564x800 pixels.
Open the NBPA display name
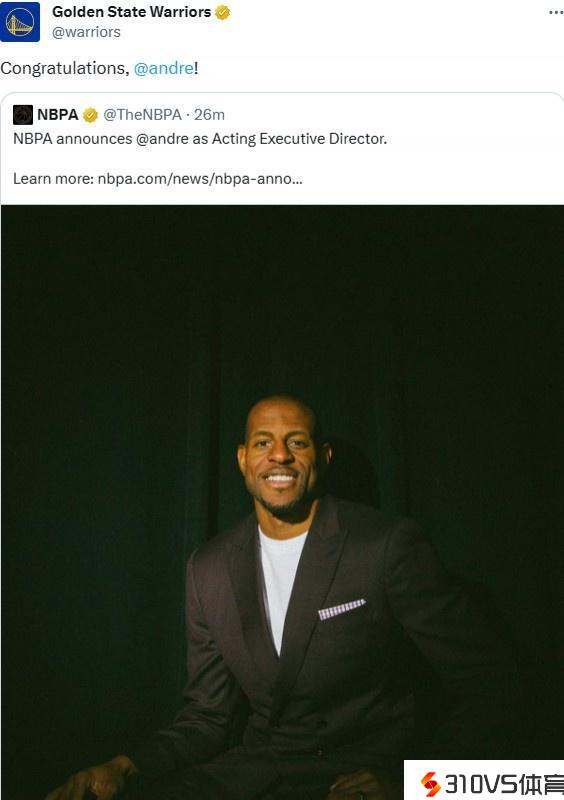[x=58, y=115]
